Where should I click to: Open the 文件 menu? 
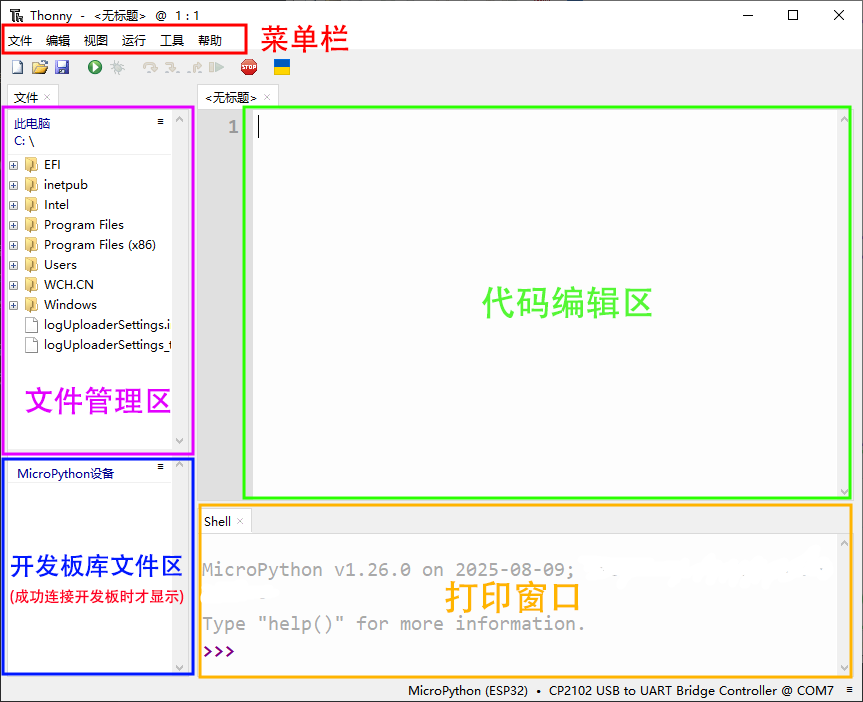20,41
